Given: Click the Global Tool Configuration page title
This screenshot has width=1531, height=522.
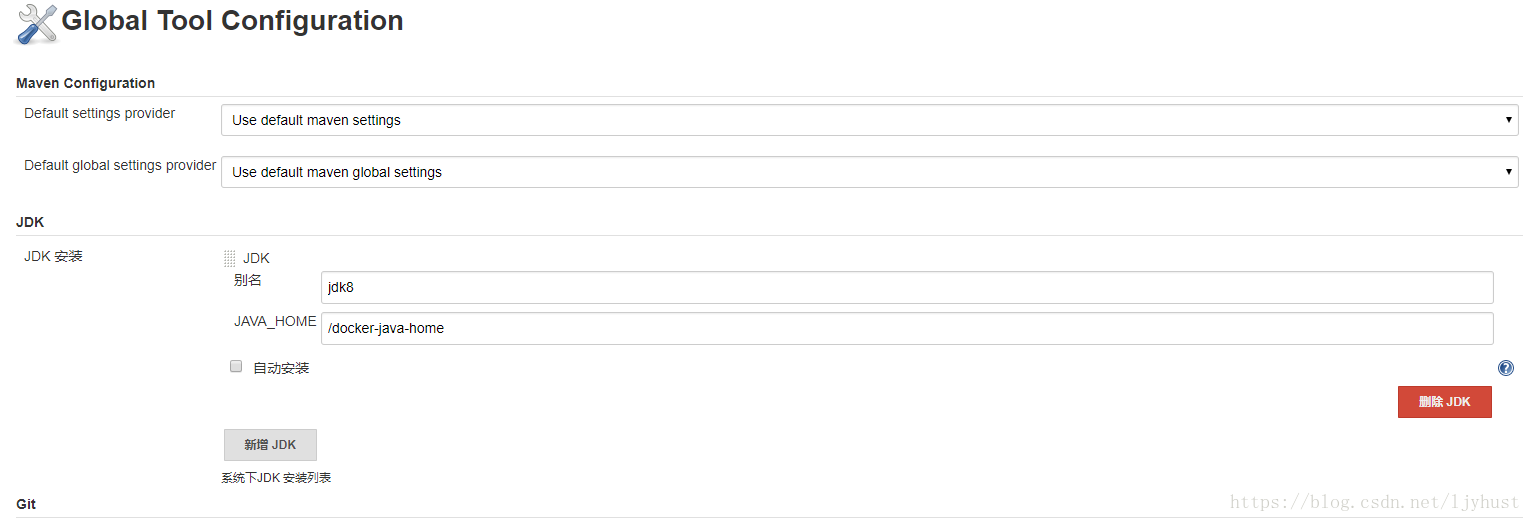Looking at the screenshot, I should (x=232, y=21).
